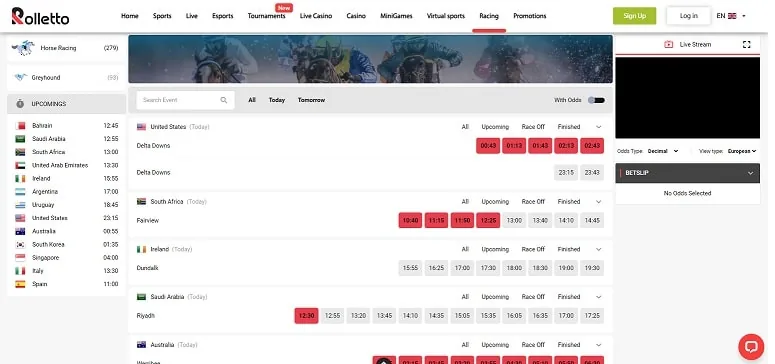Filter Ireland races by Race Off
This screenshot has height=364, width=775.
pos(533,249)
